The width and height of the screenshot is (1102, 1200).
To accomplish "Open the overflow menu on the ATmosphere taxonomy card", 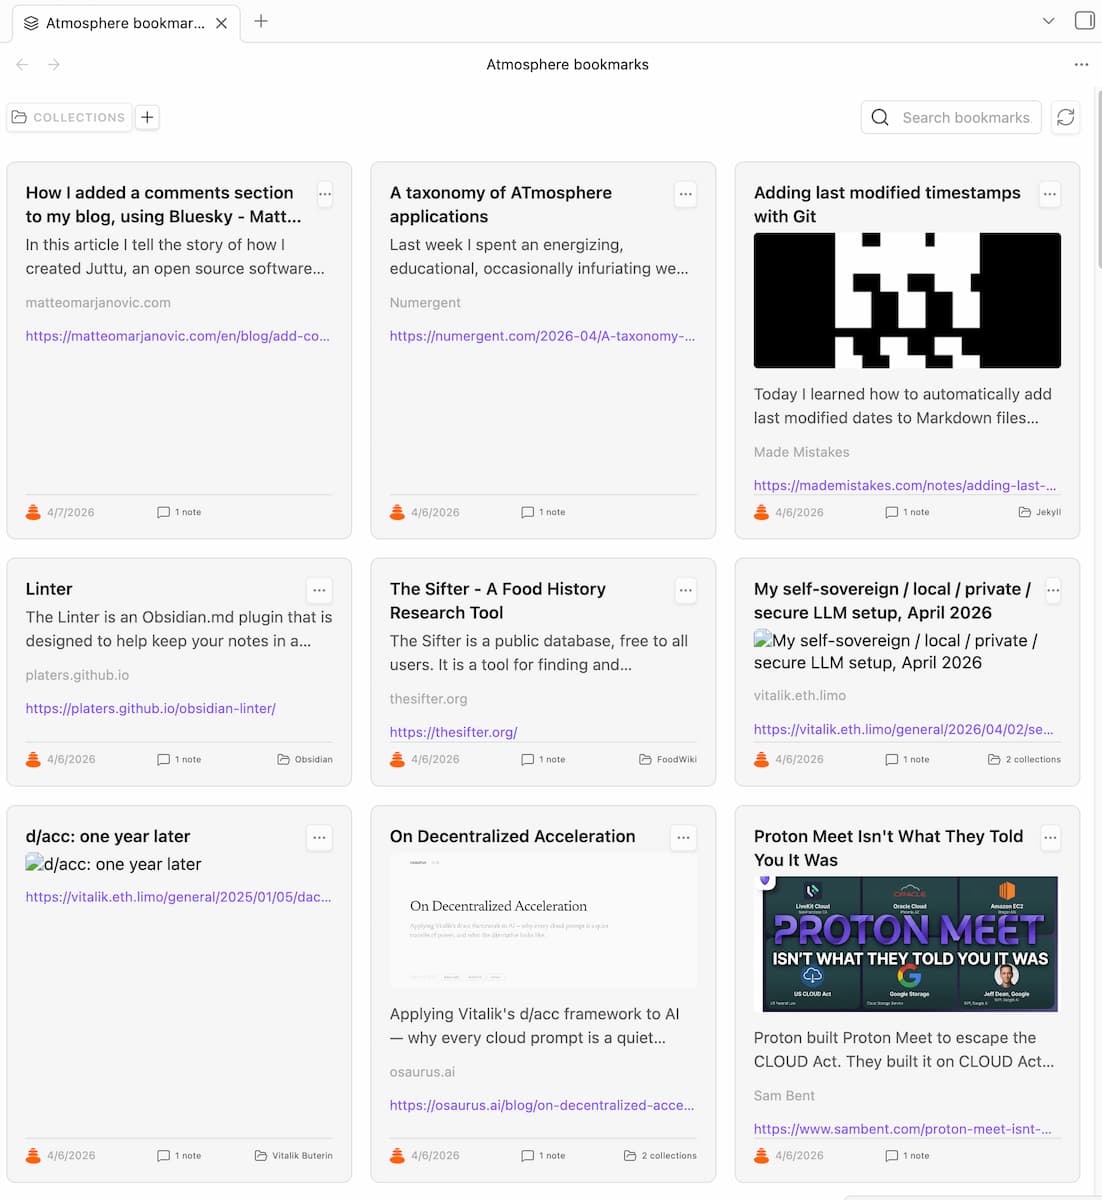I will click(x=685, y=195).
